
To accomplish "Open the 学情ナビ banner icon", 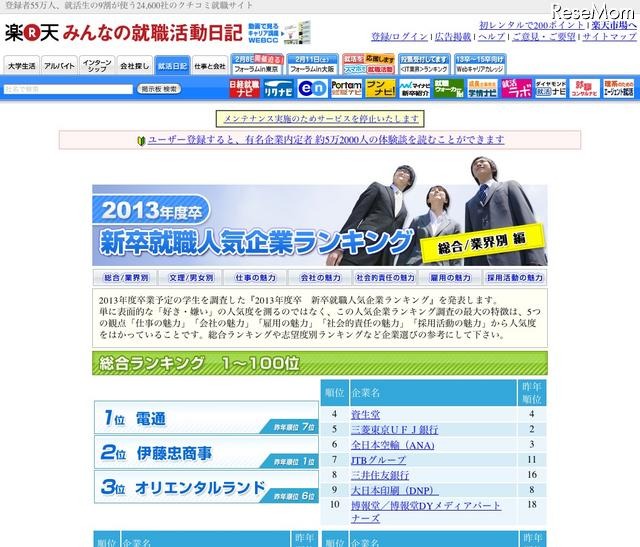I will click(x=482, y=88).
